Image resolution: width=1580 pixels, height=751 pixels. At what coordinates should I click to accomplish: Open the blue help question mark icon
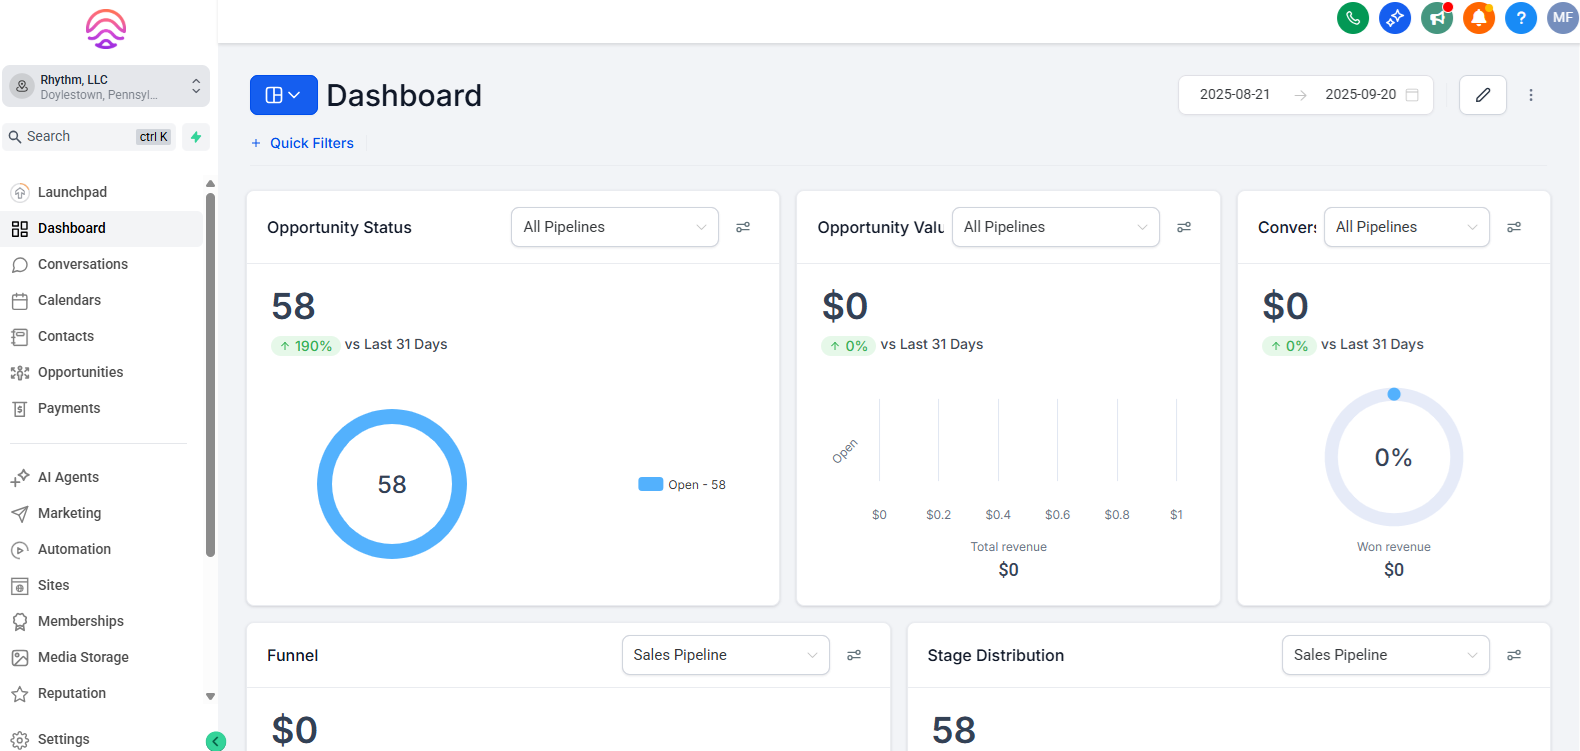1520,18
